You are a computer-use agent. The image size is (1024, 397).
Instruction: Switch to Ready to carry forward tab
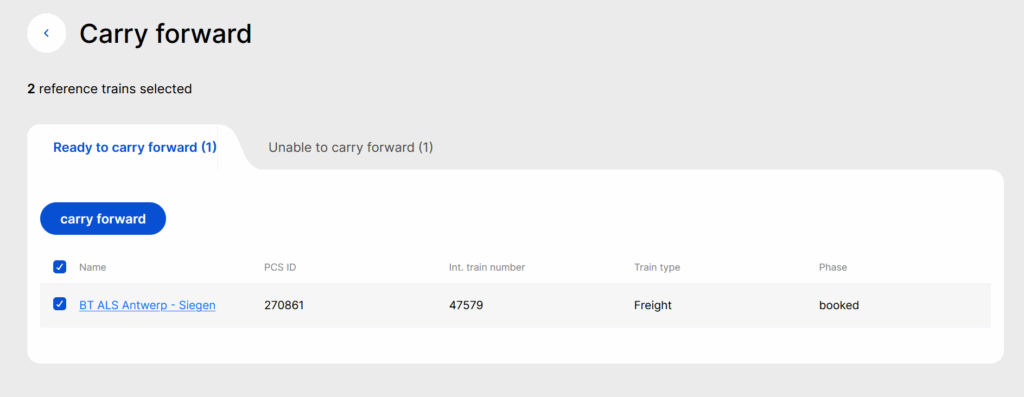135,148
